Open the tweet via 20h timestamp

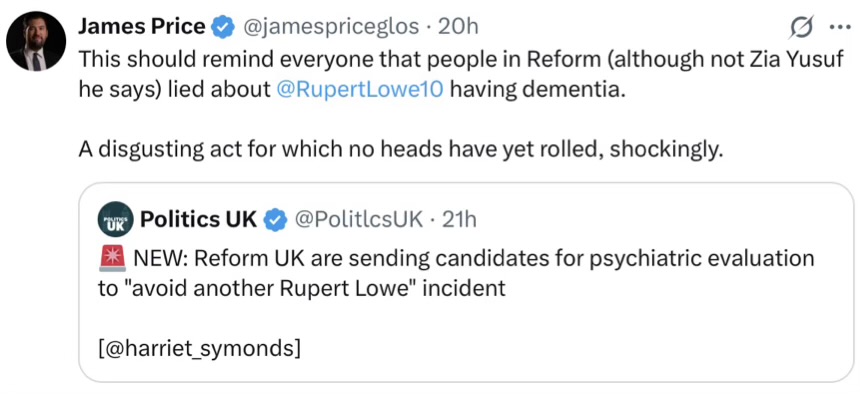pos(459,26)
